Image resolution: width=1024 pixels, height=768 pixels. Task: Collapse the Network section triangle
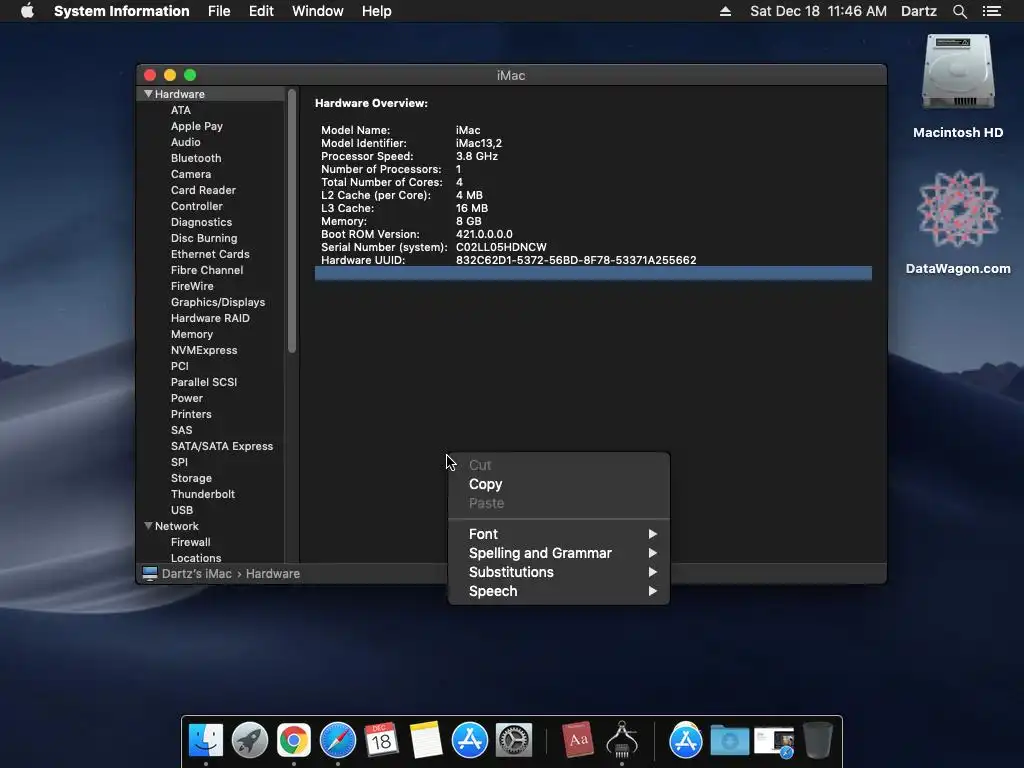pyautogui.click(x=148, y=526)
